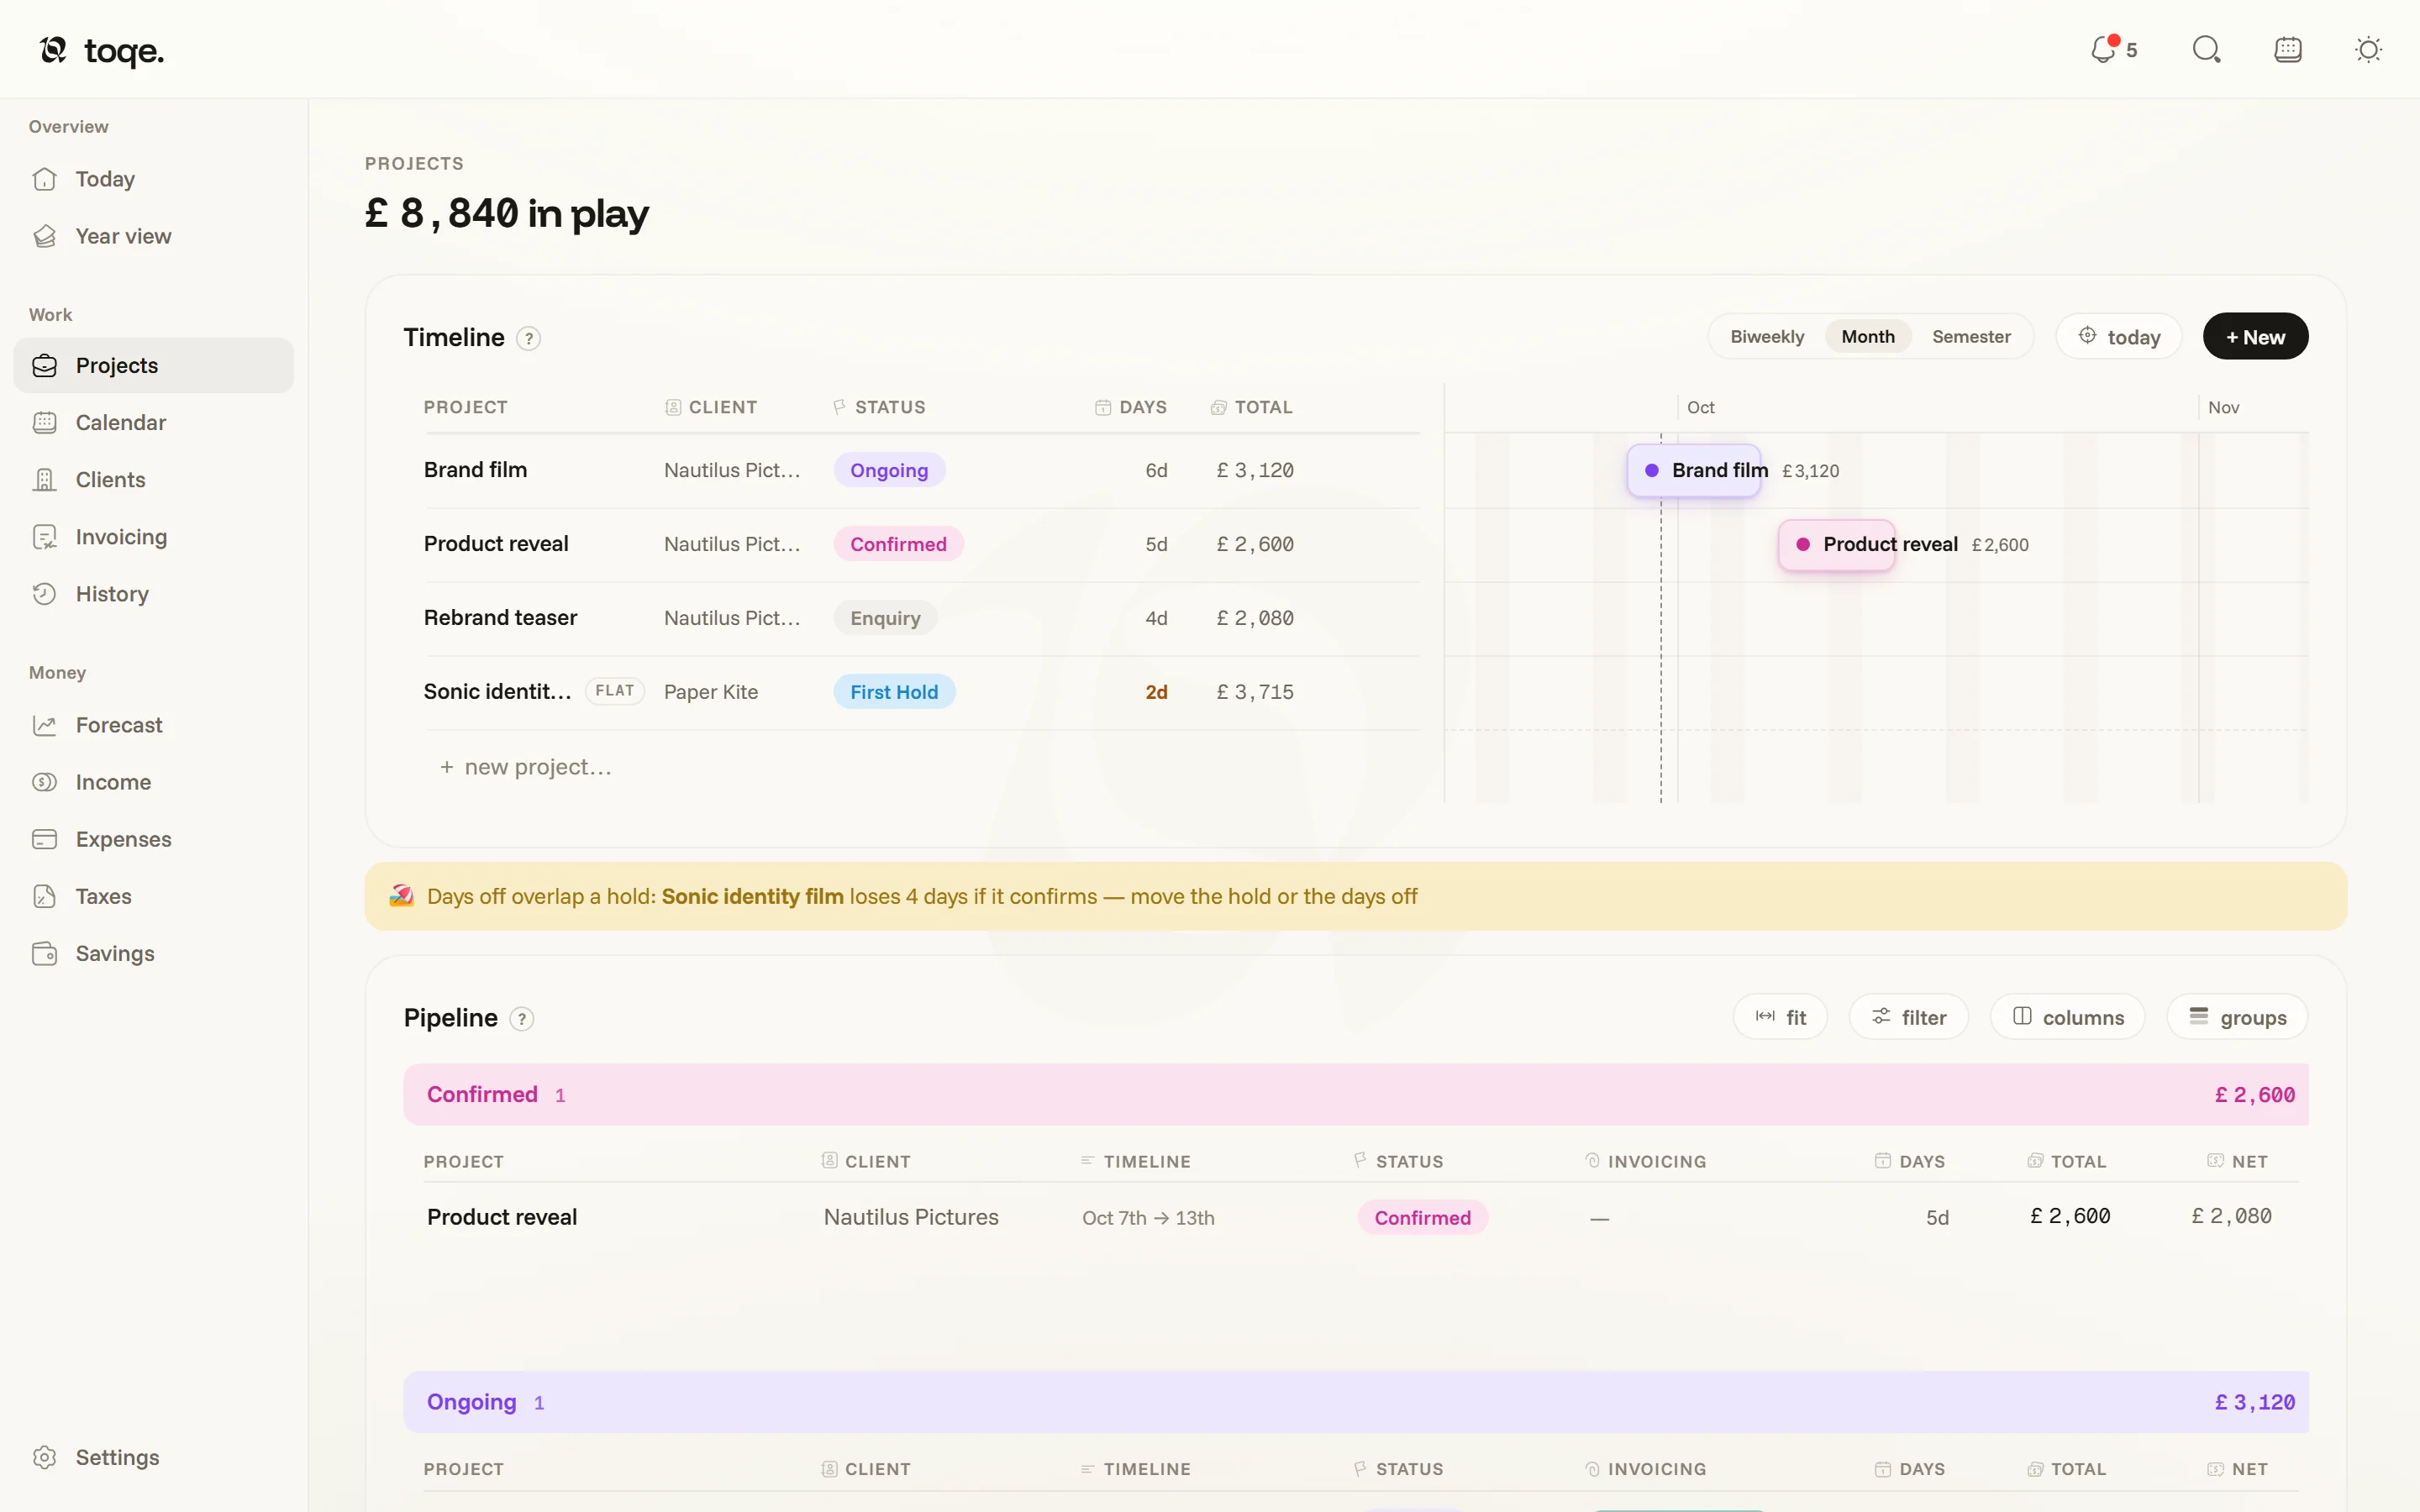
Task: Open Forecast under Money
Action: coord(153,725)
